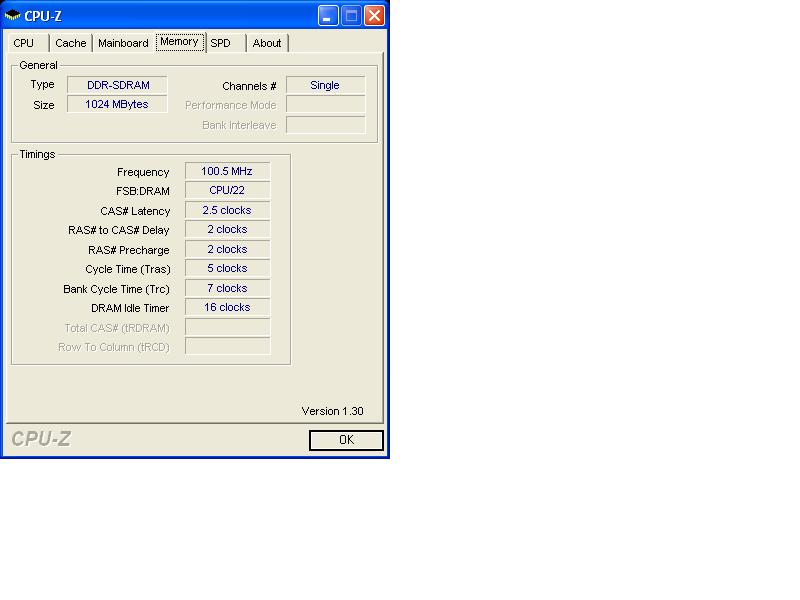Minimize the CPU-Z window
The height and width of the screenshot is (600, 800).
(x=328, y=16)
